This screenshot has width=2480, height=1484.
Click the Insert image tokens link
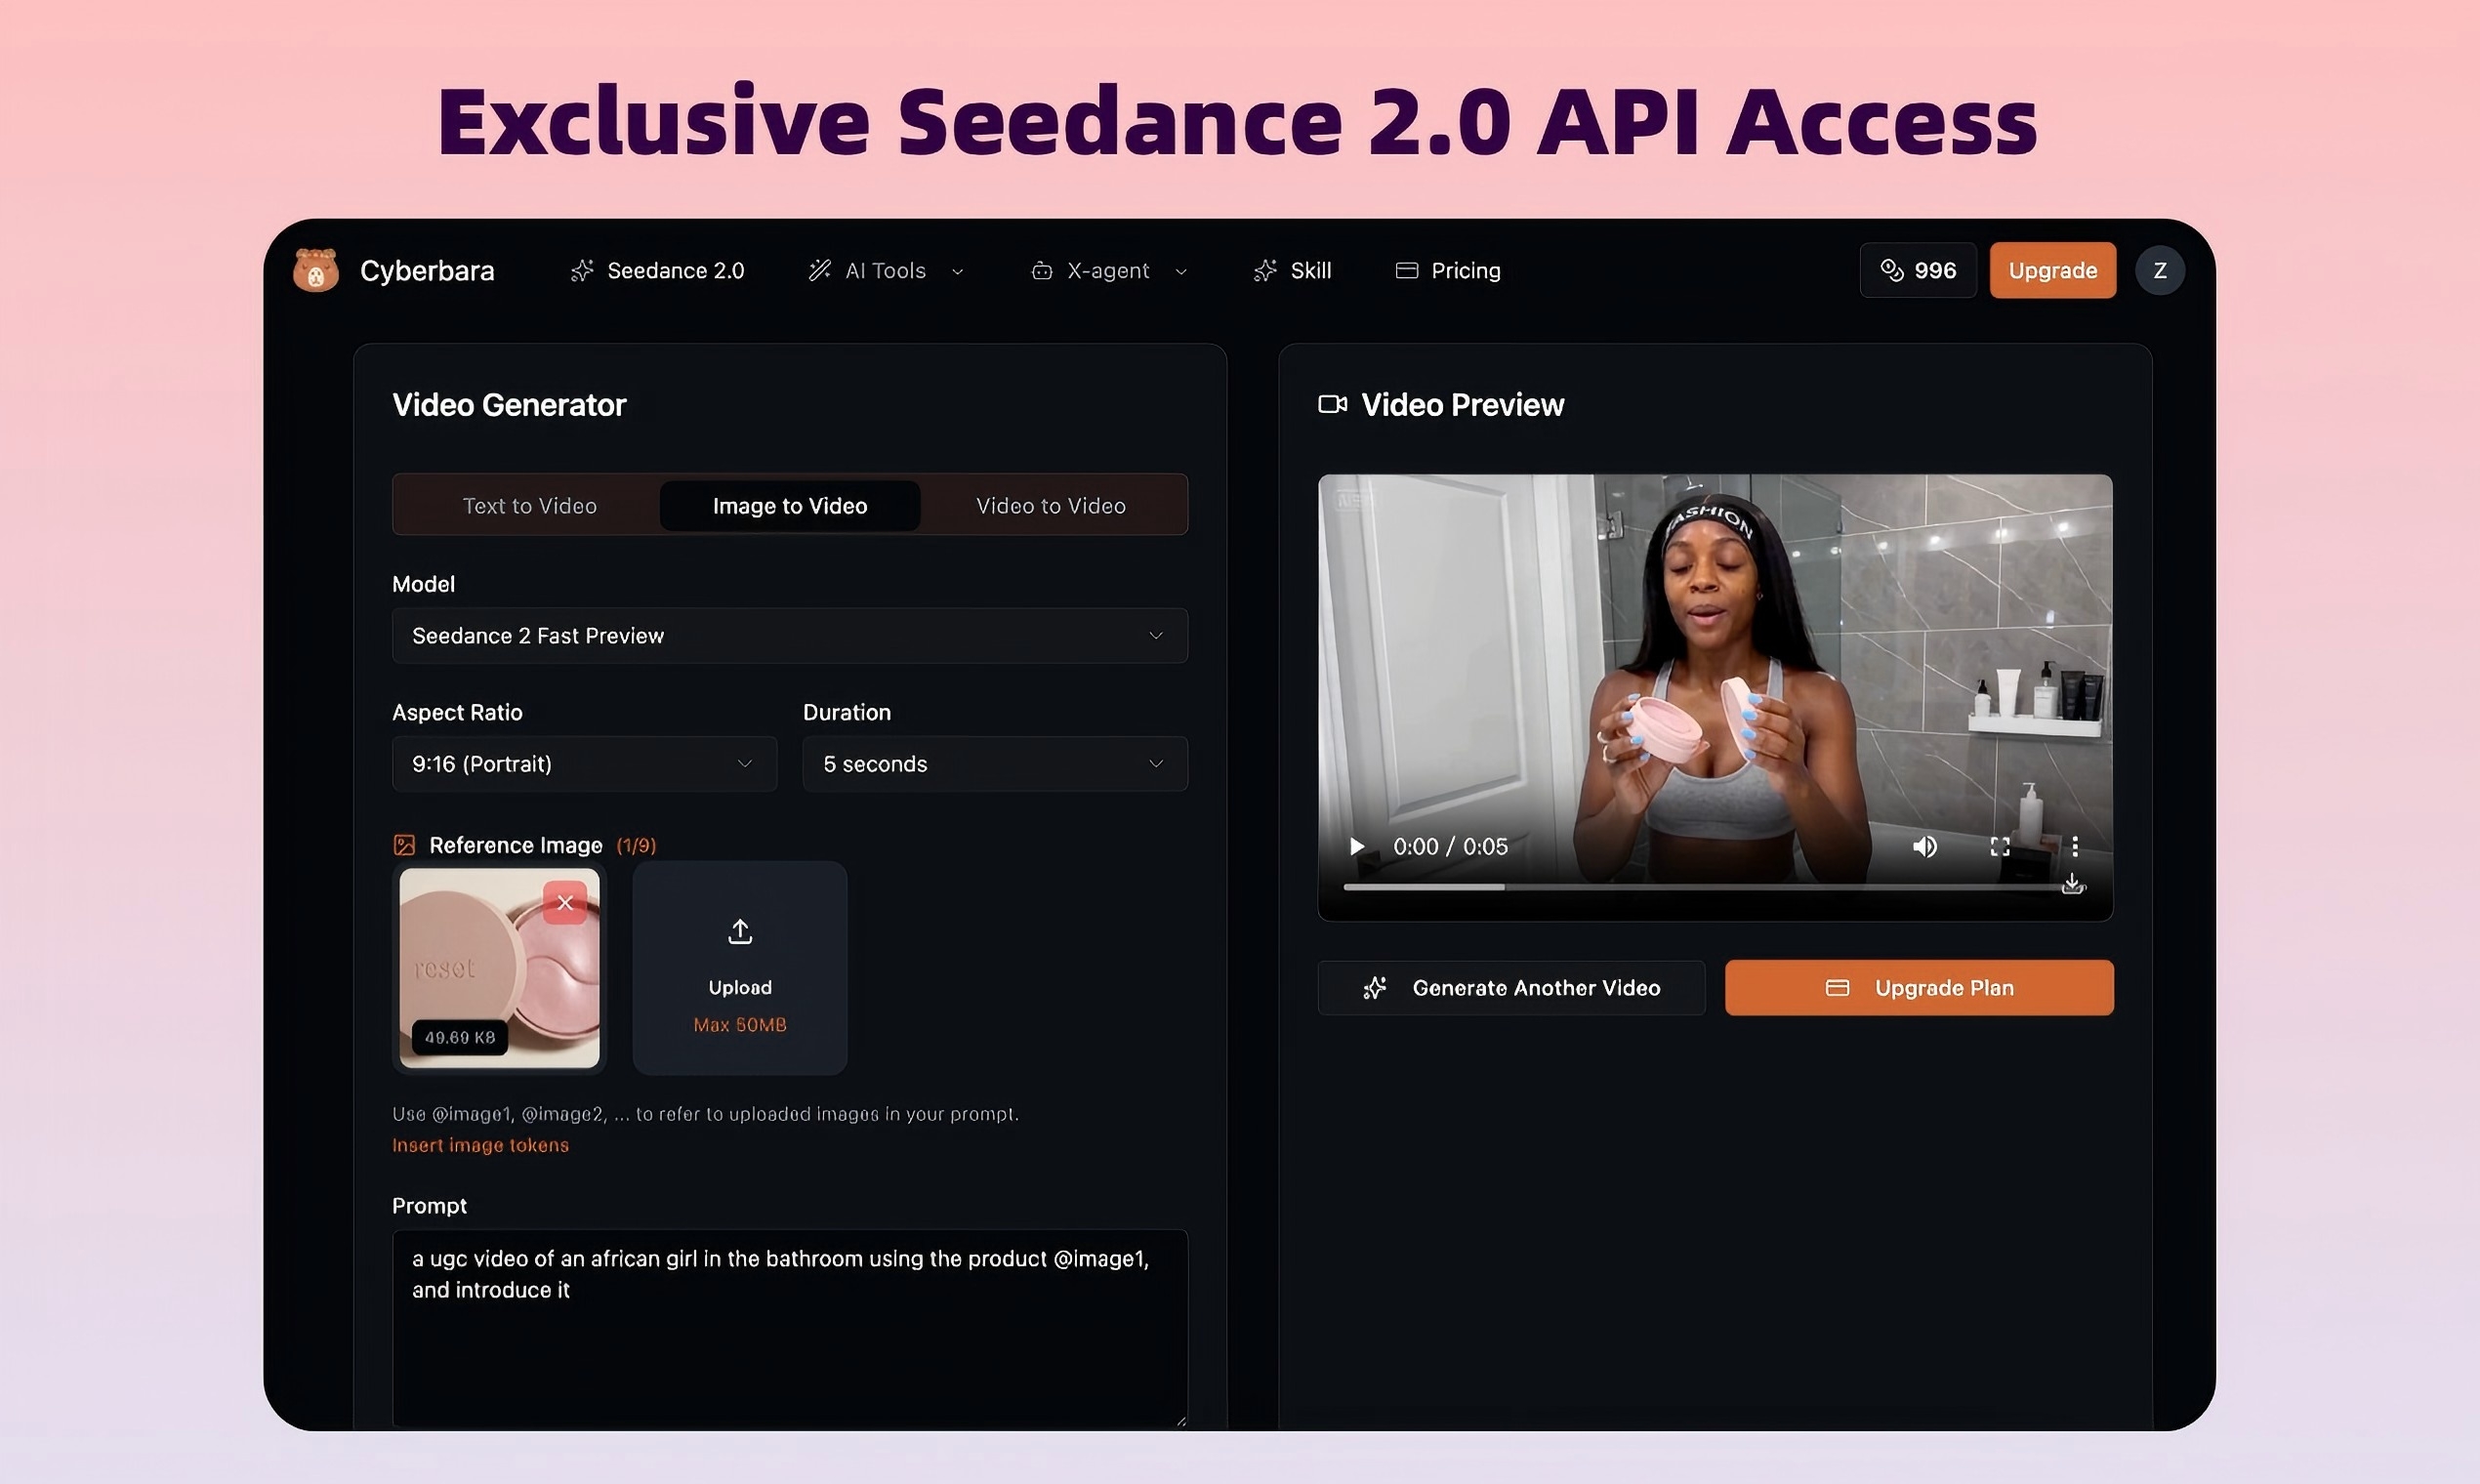point(480,1145)
